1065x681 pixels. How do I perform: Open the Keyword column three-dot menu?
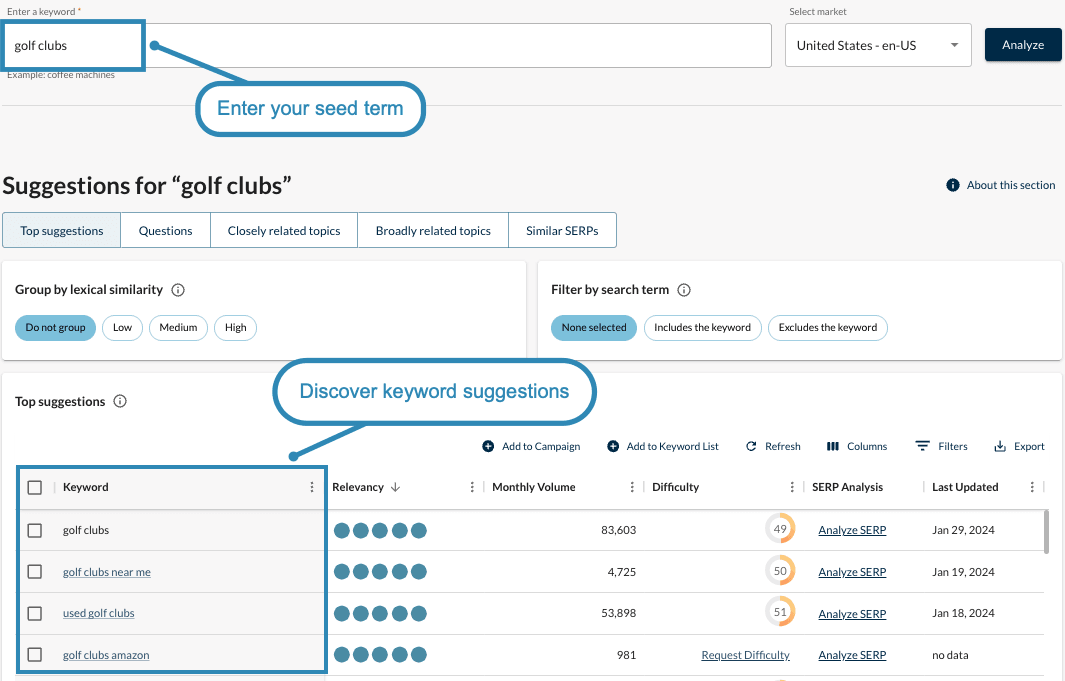tap(311, 487)
